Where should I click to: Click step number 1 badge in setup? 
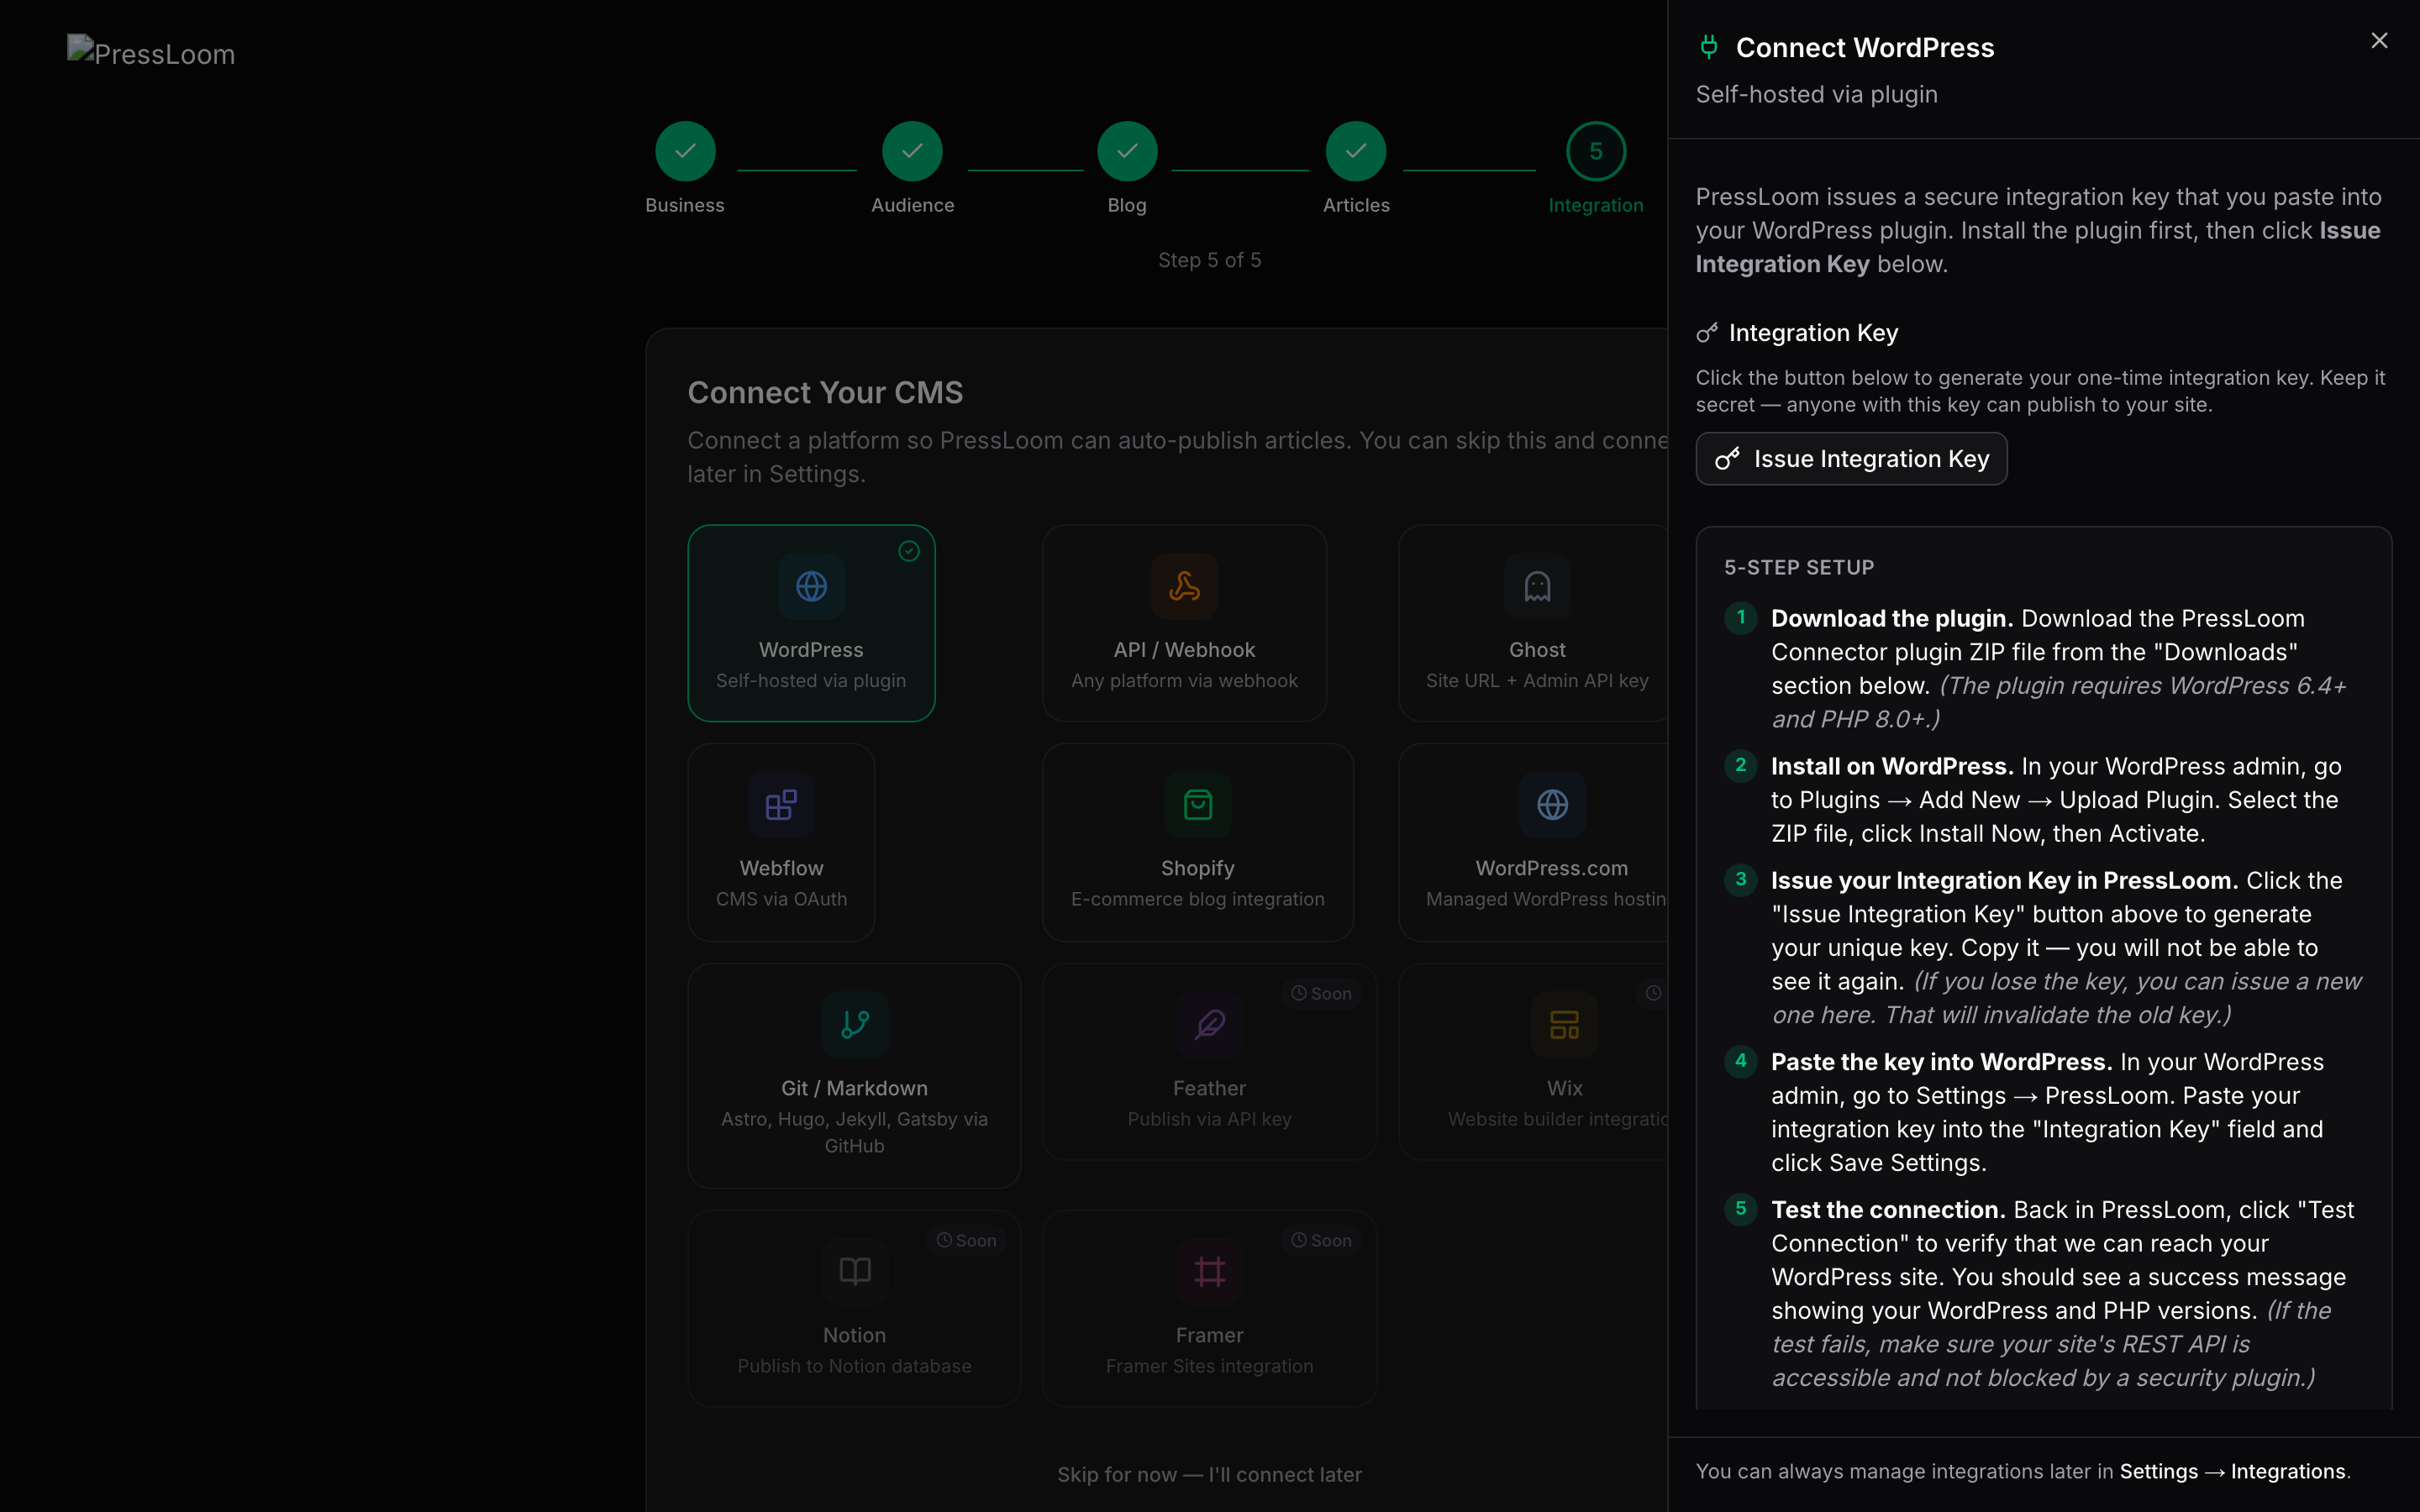(1741, 618)
